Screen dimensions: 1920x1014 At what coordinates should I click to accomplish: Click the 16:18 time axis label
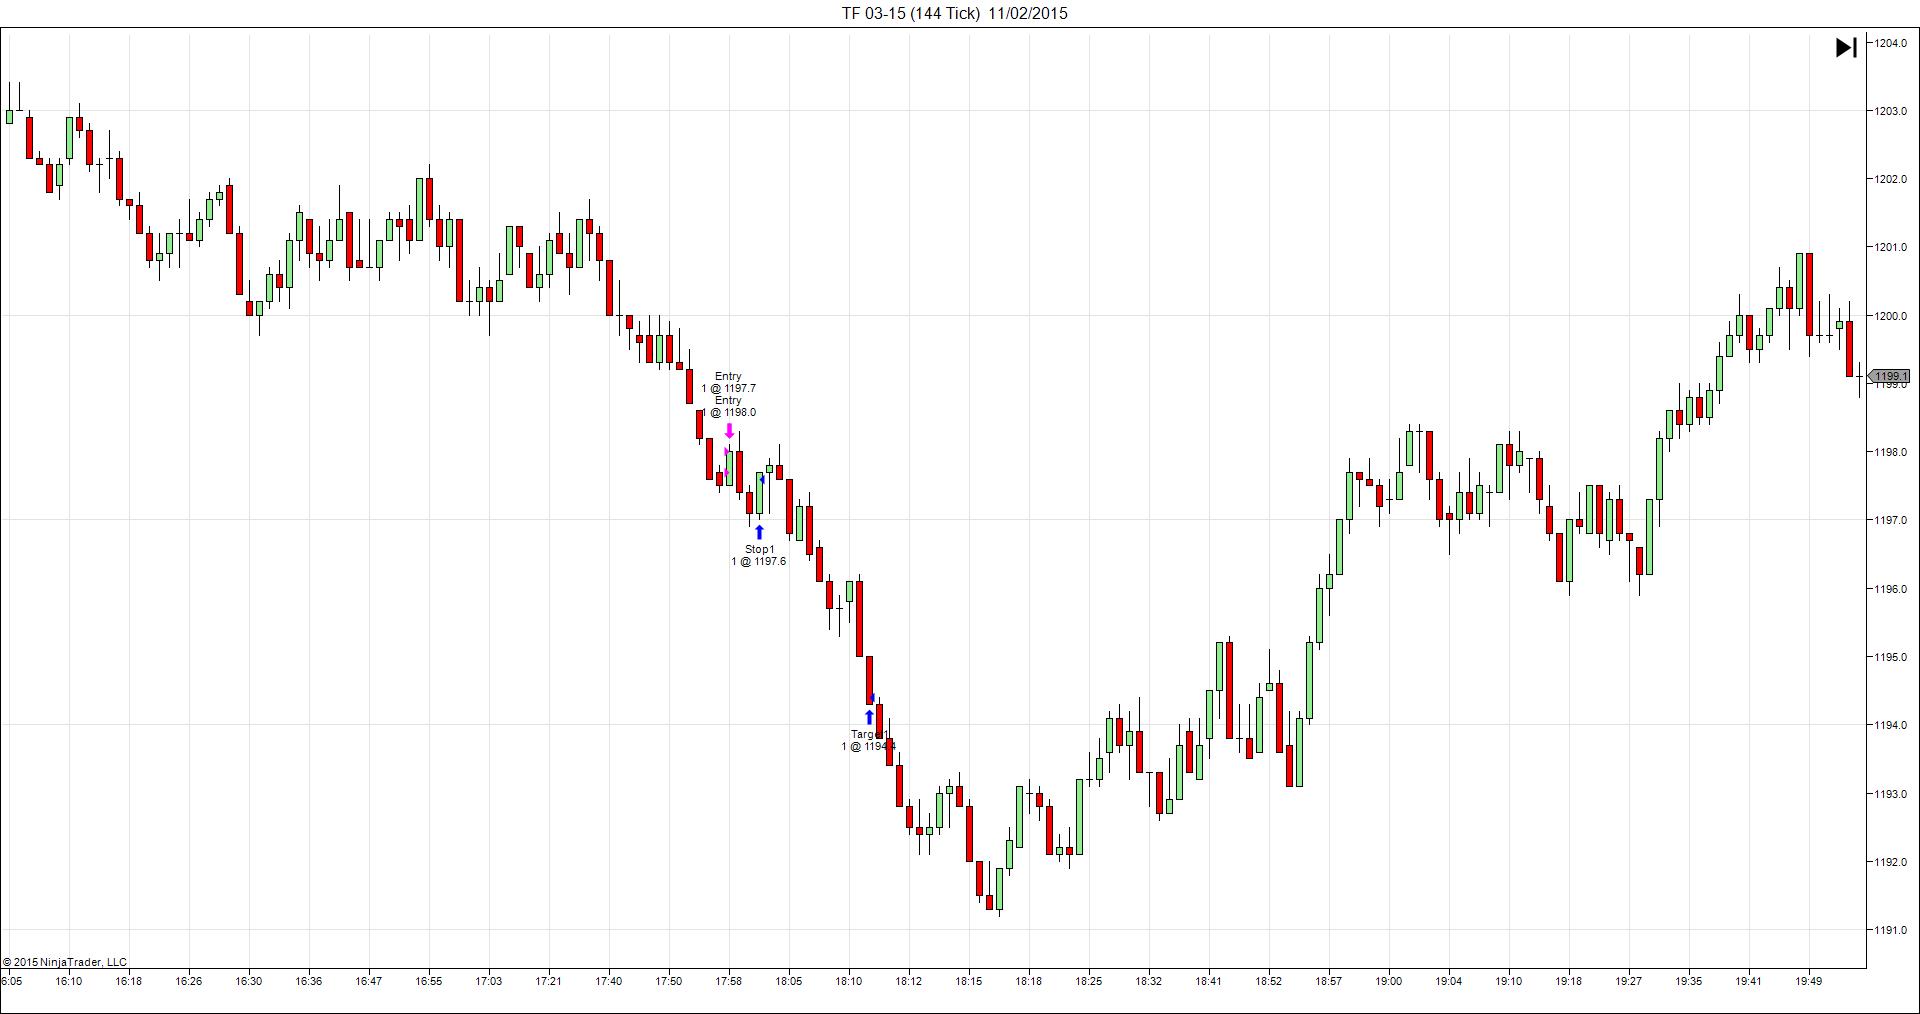coord(129,981)
